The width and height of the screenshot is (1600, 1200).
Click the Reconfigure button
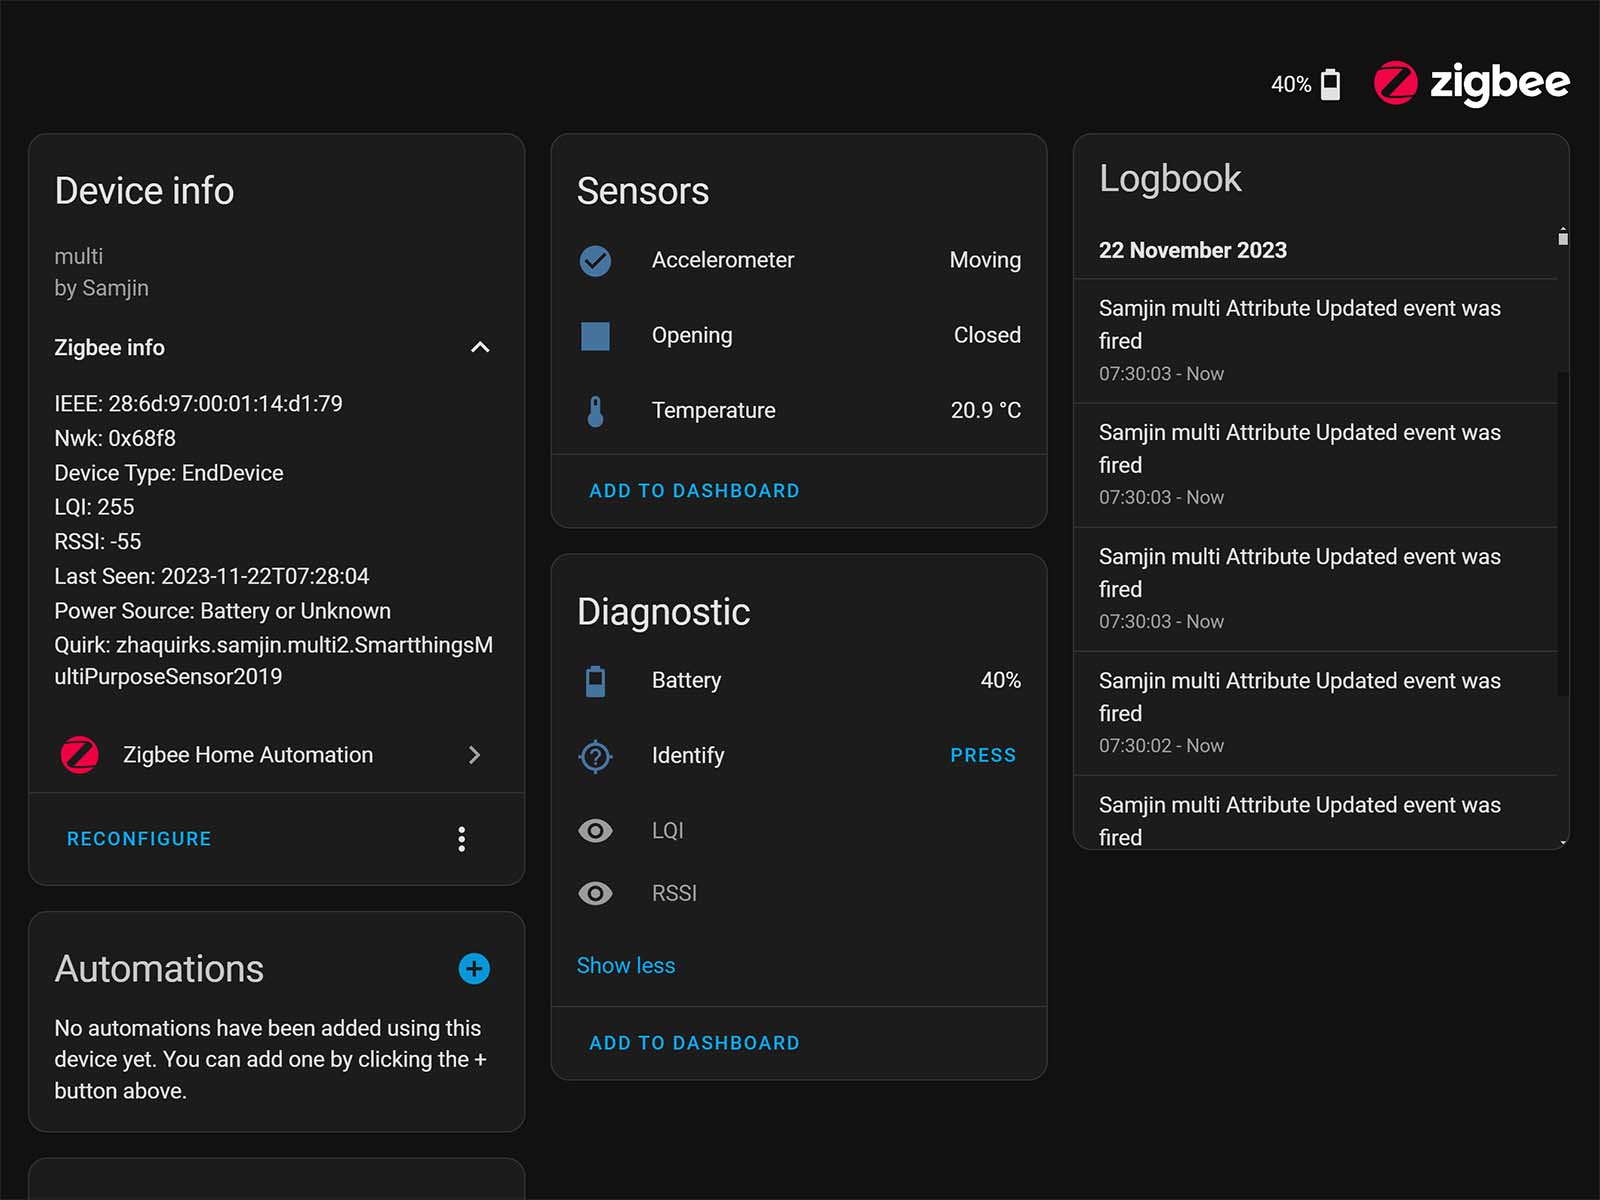click(x=139, y=839)
